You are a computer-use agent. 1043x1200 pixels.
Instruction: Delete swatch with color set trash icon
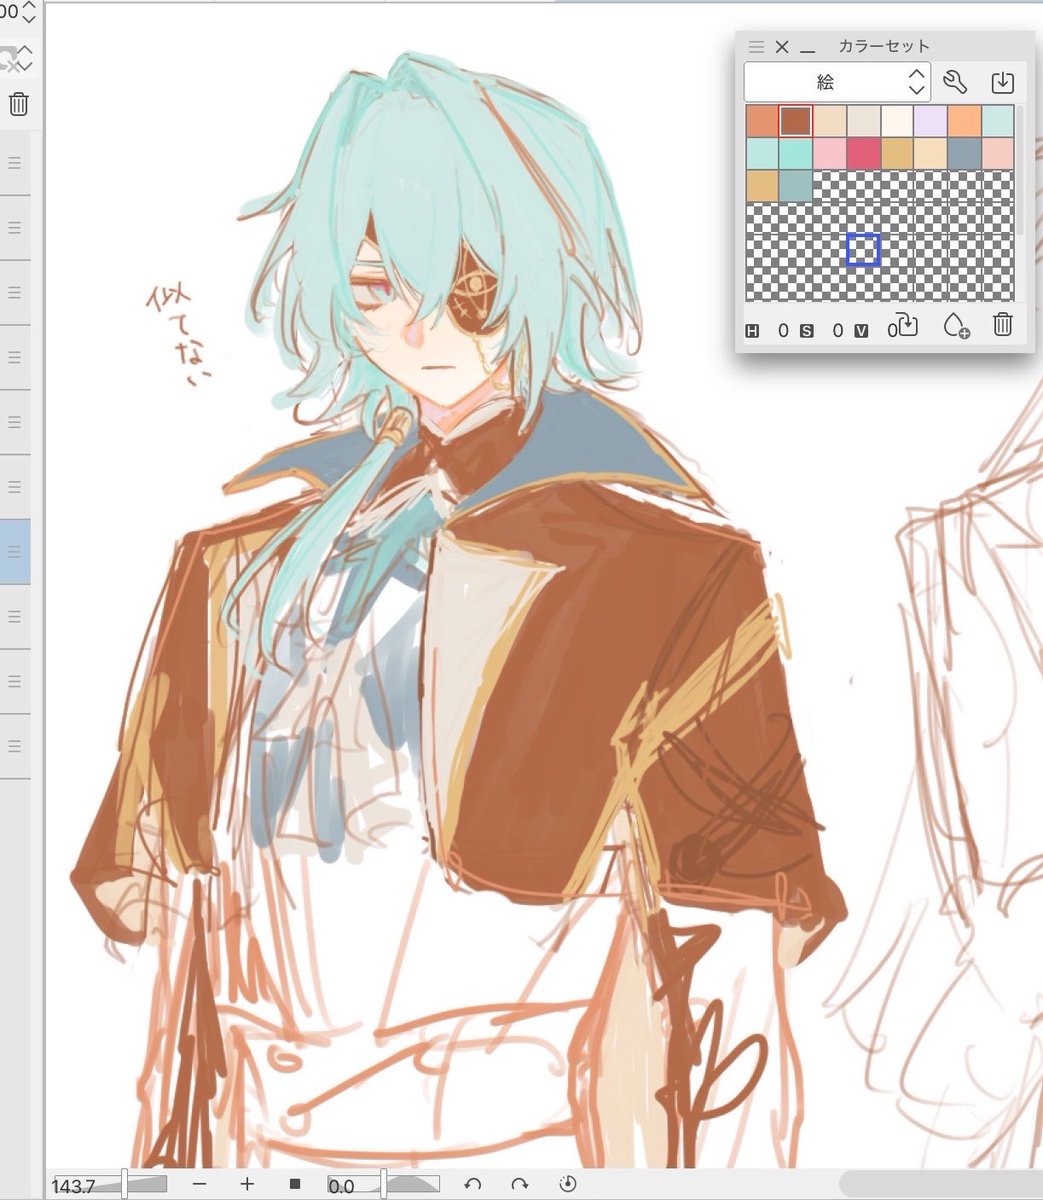(x=1003, y=324)
